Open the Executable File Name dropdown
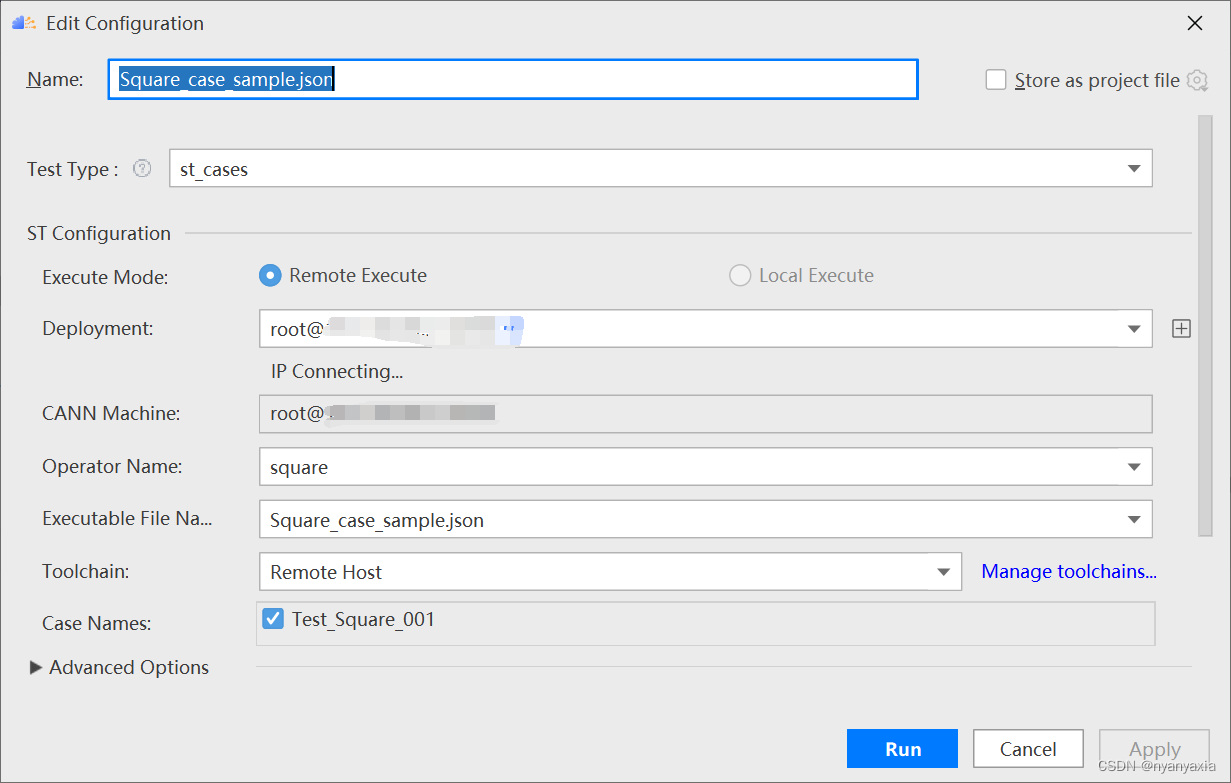Viewport: 1231px width, 783px height. [1134, 519]
